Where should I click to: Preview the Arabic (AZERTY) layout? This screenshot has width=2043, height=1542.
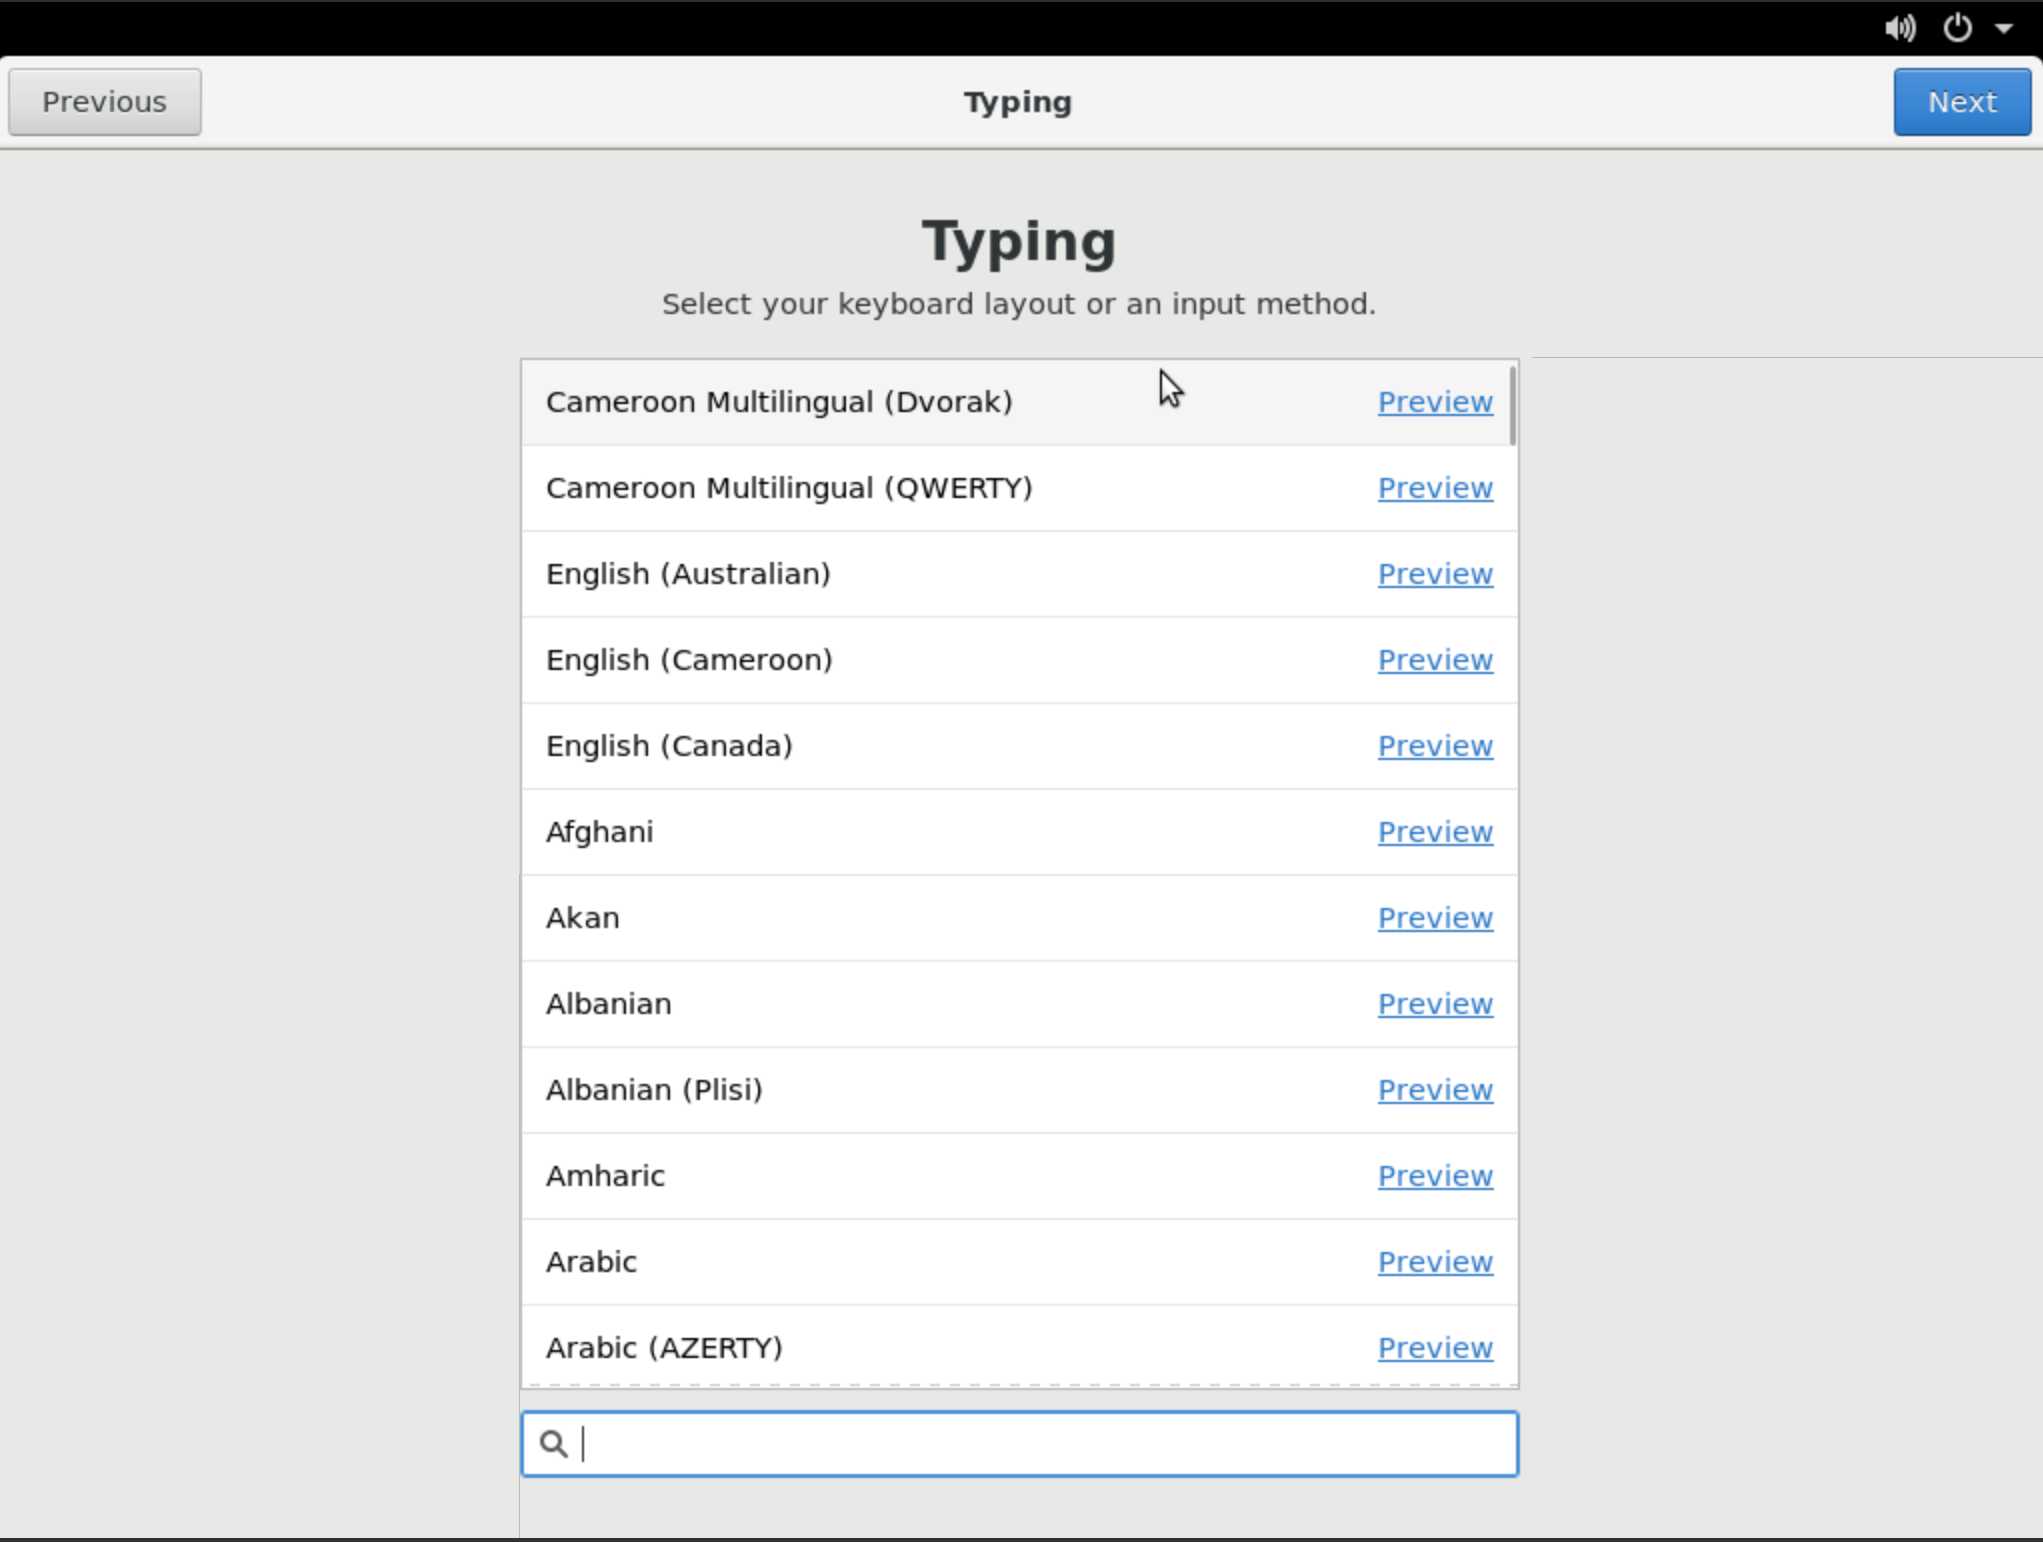(1434, 1346)
